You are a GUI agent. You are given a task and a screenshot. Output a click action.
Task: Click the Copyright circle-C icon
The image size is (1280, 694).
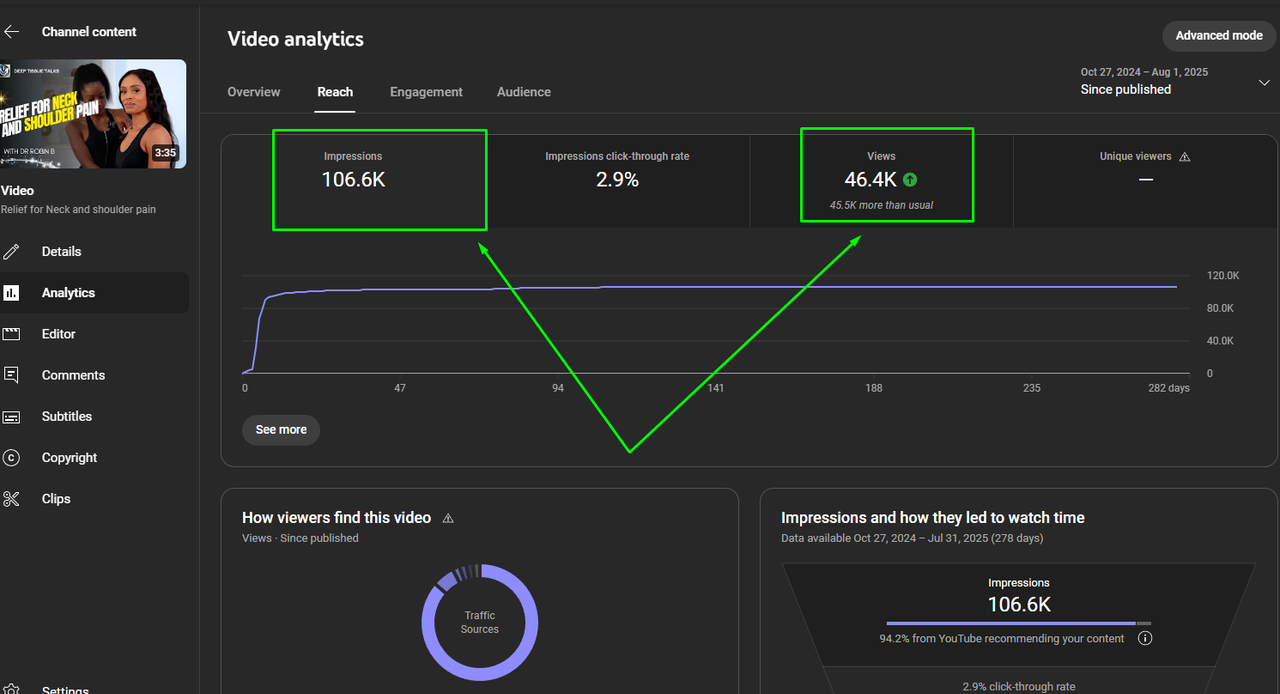click(11, 458)
